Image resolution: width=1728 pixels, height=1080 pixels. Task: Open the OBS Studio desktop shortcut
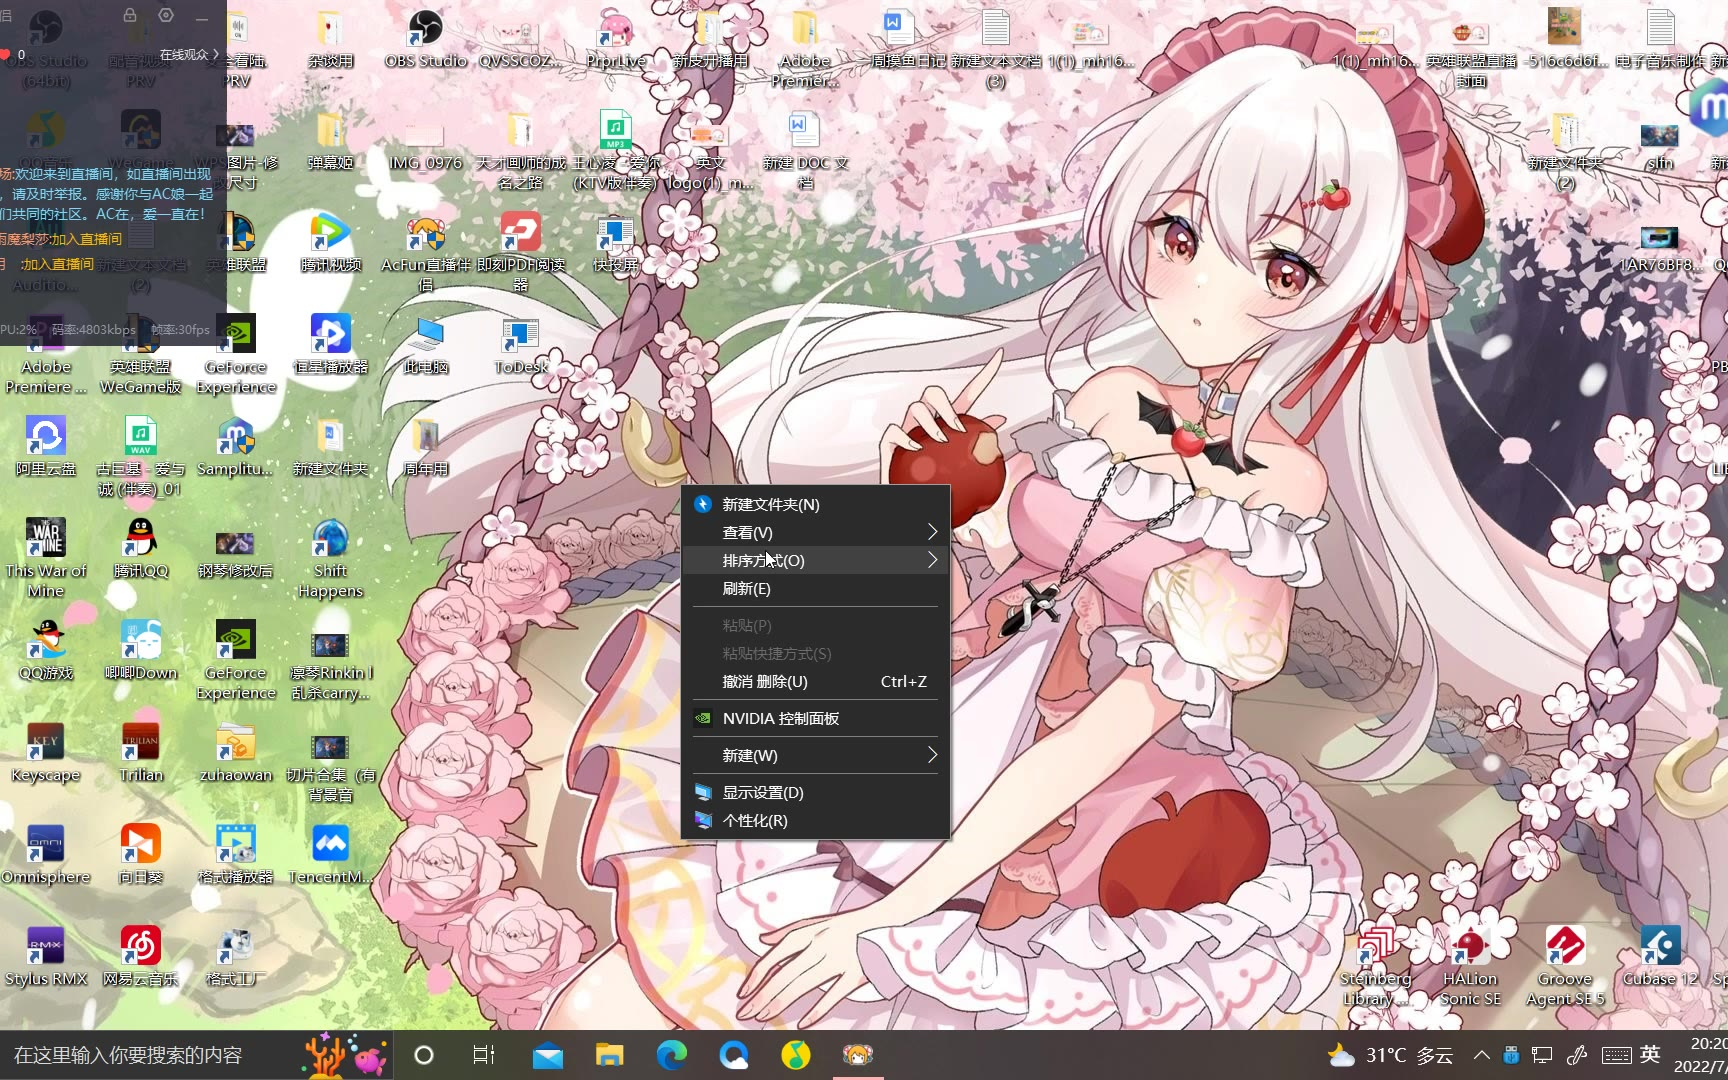pos(426,40)
